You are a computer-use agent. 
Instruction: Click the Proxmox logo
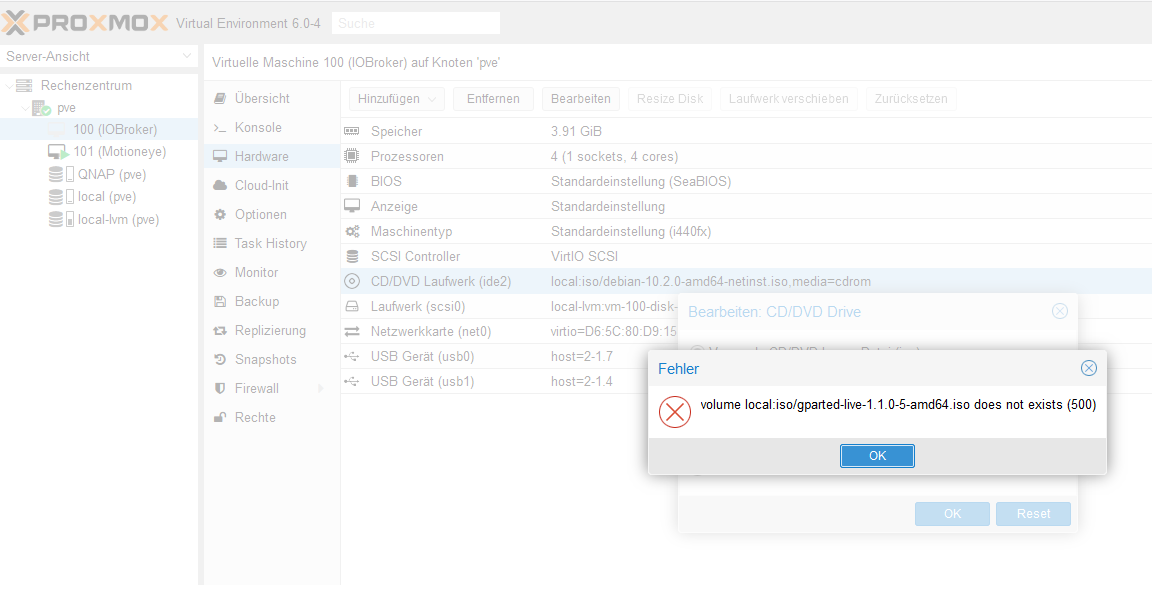coord(86,23)
